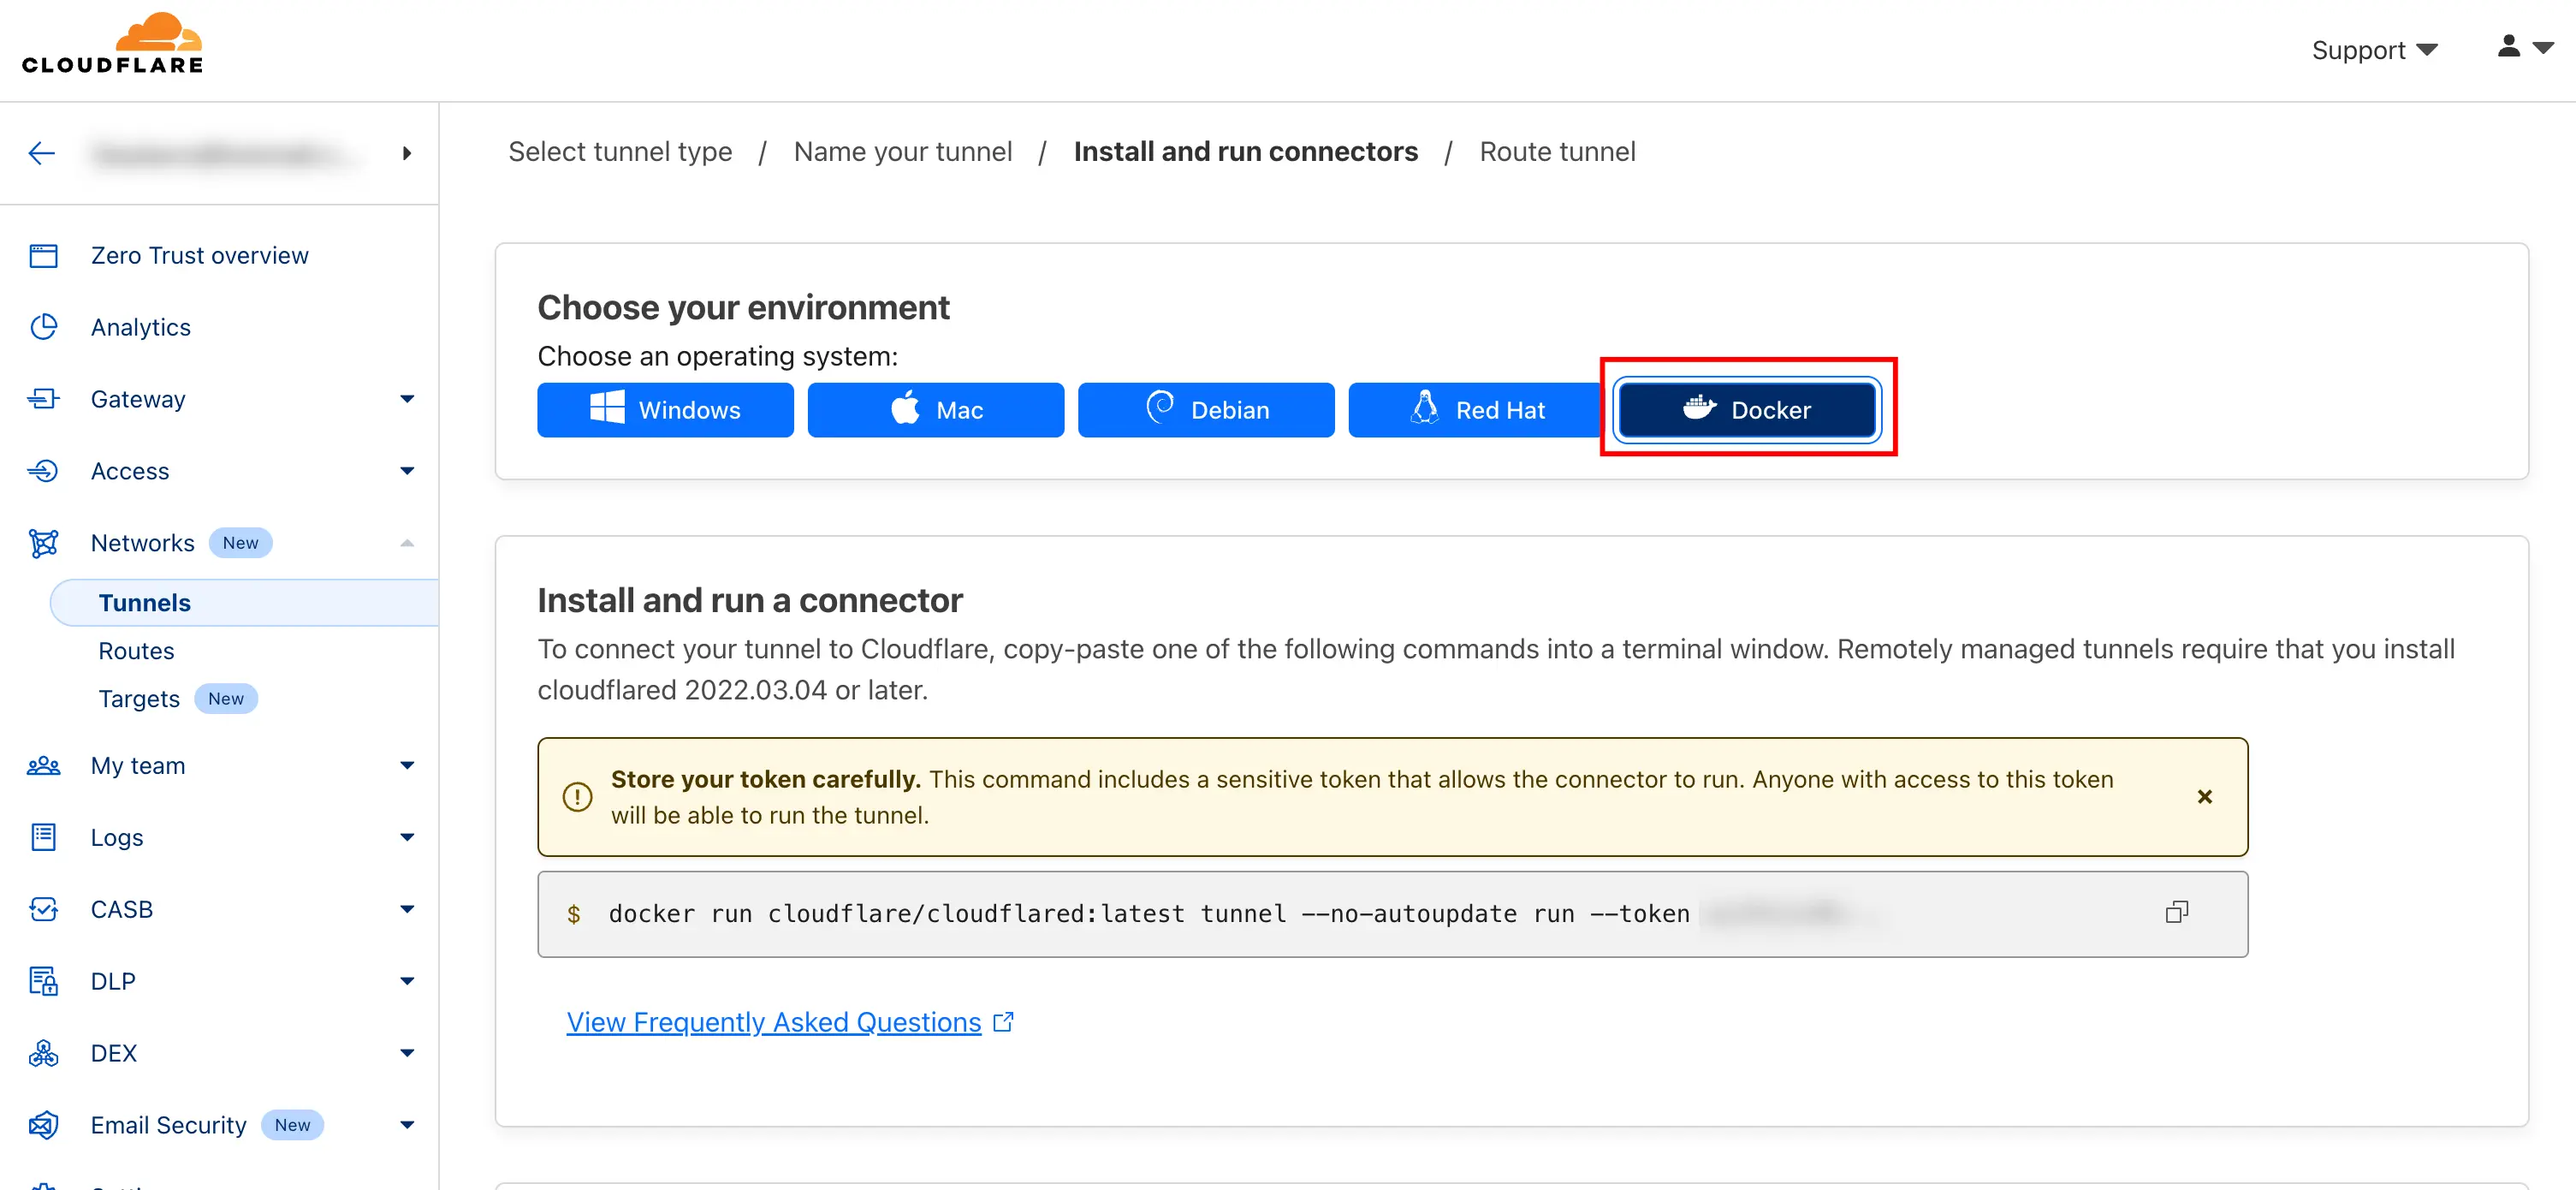This screenshot has width=2576, height=1190.
Task: Pick the Red Hat button
Action: (1475, 410)
